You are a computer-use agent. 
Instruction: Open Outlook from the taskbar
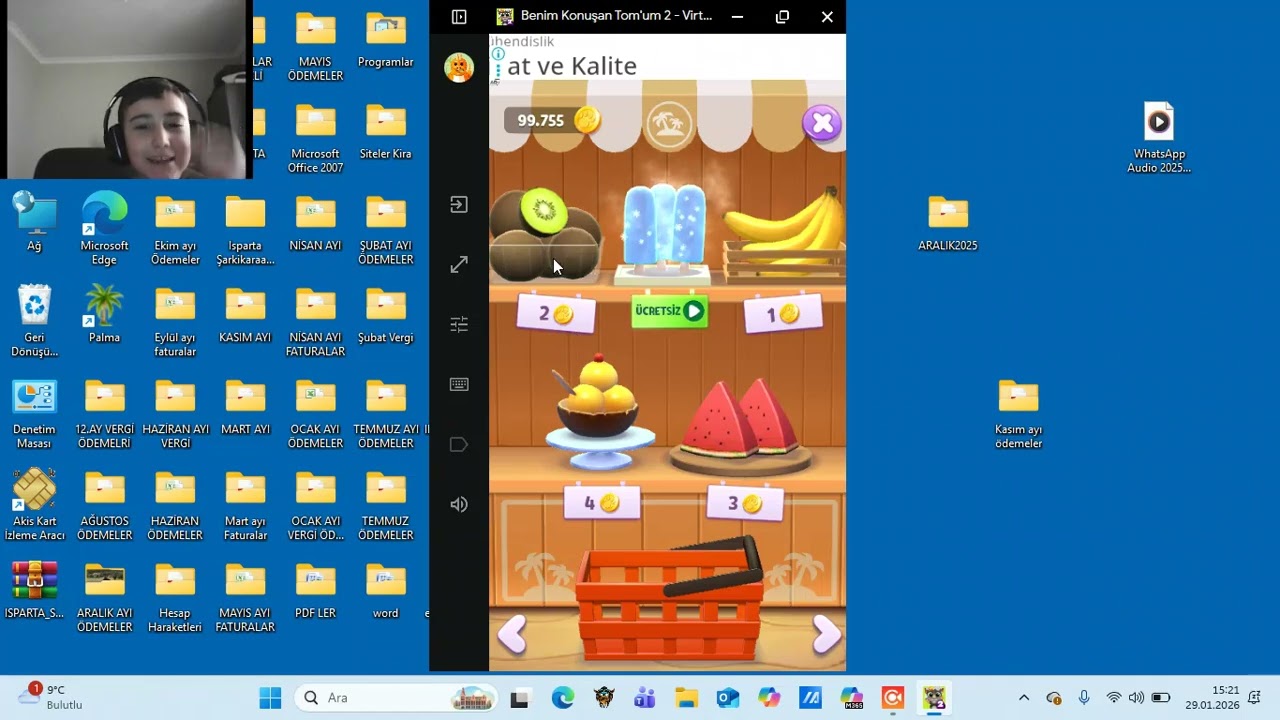[727, 698]
